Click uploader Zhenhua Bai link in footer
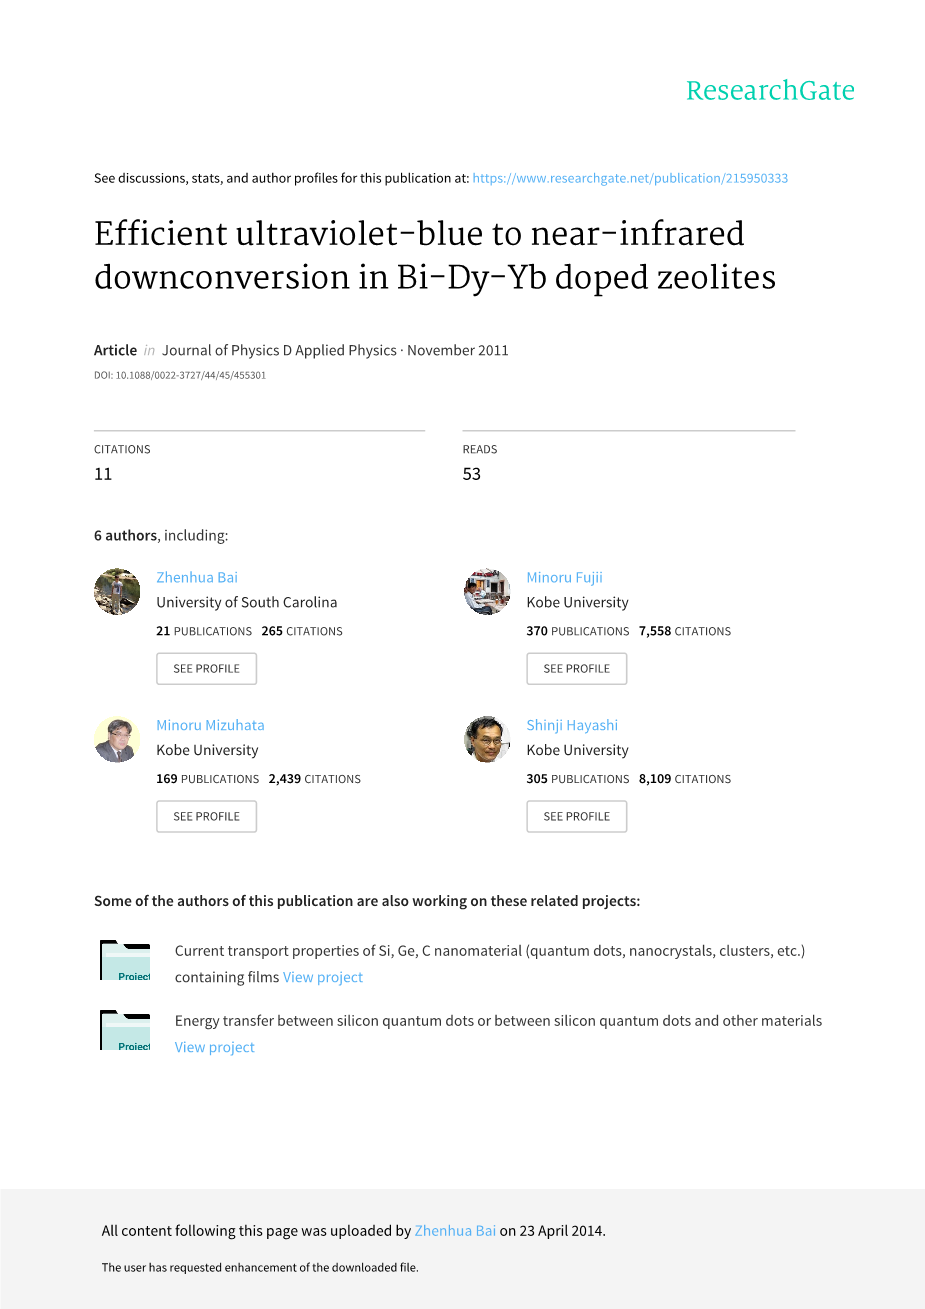The width and height of the screenshot is (925, 1309). 455,1231
